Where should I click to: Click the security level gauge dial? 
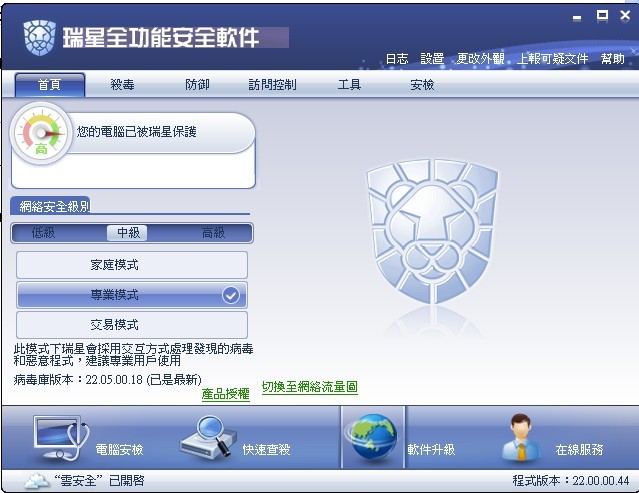tap(41, 133)
